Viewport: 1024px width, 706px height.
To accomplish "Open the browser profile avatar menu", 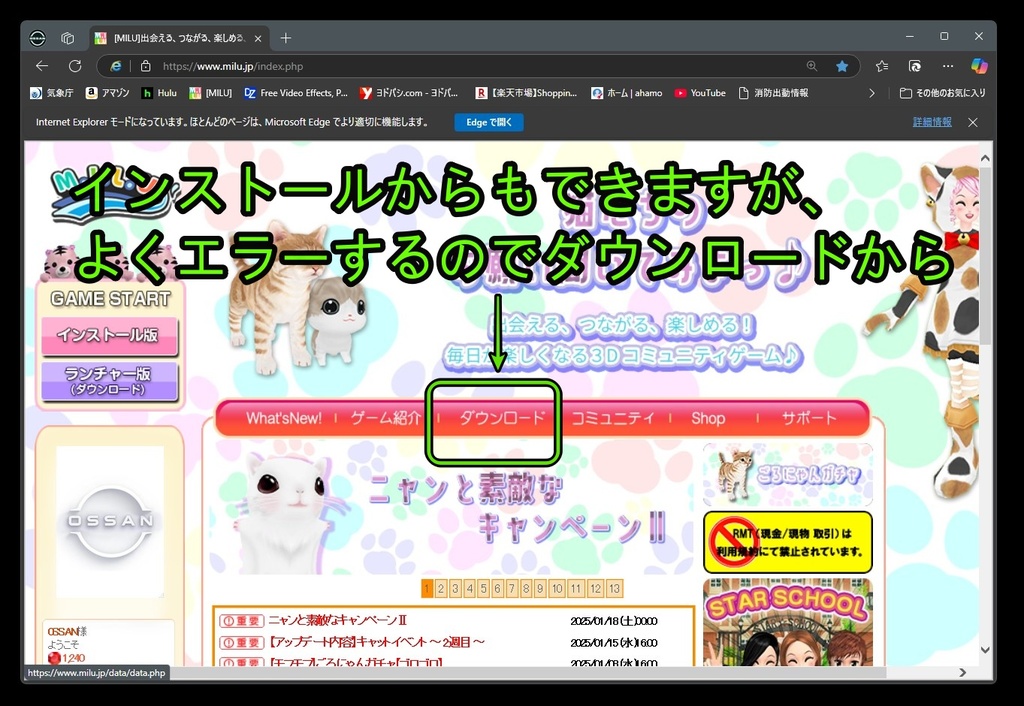I will tap(37, 38).
